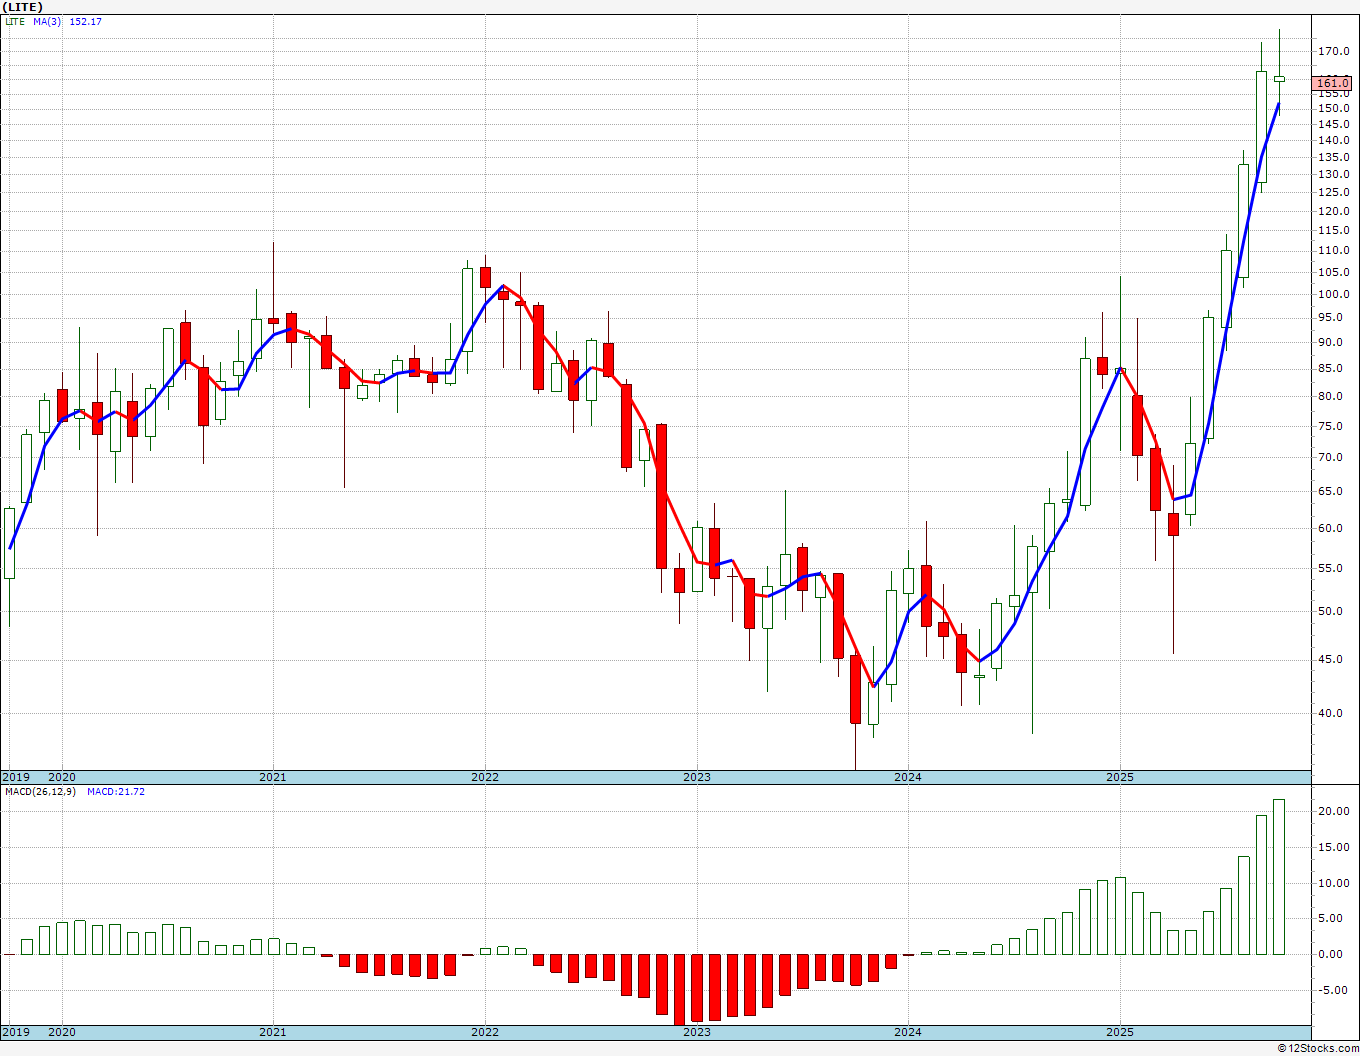Click 2021 on the price chart time axis

click(x=273, y=777)
